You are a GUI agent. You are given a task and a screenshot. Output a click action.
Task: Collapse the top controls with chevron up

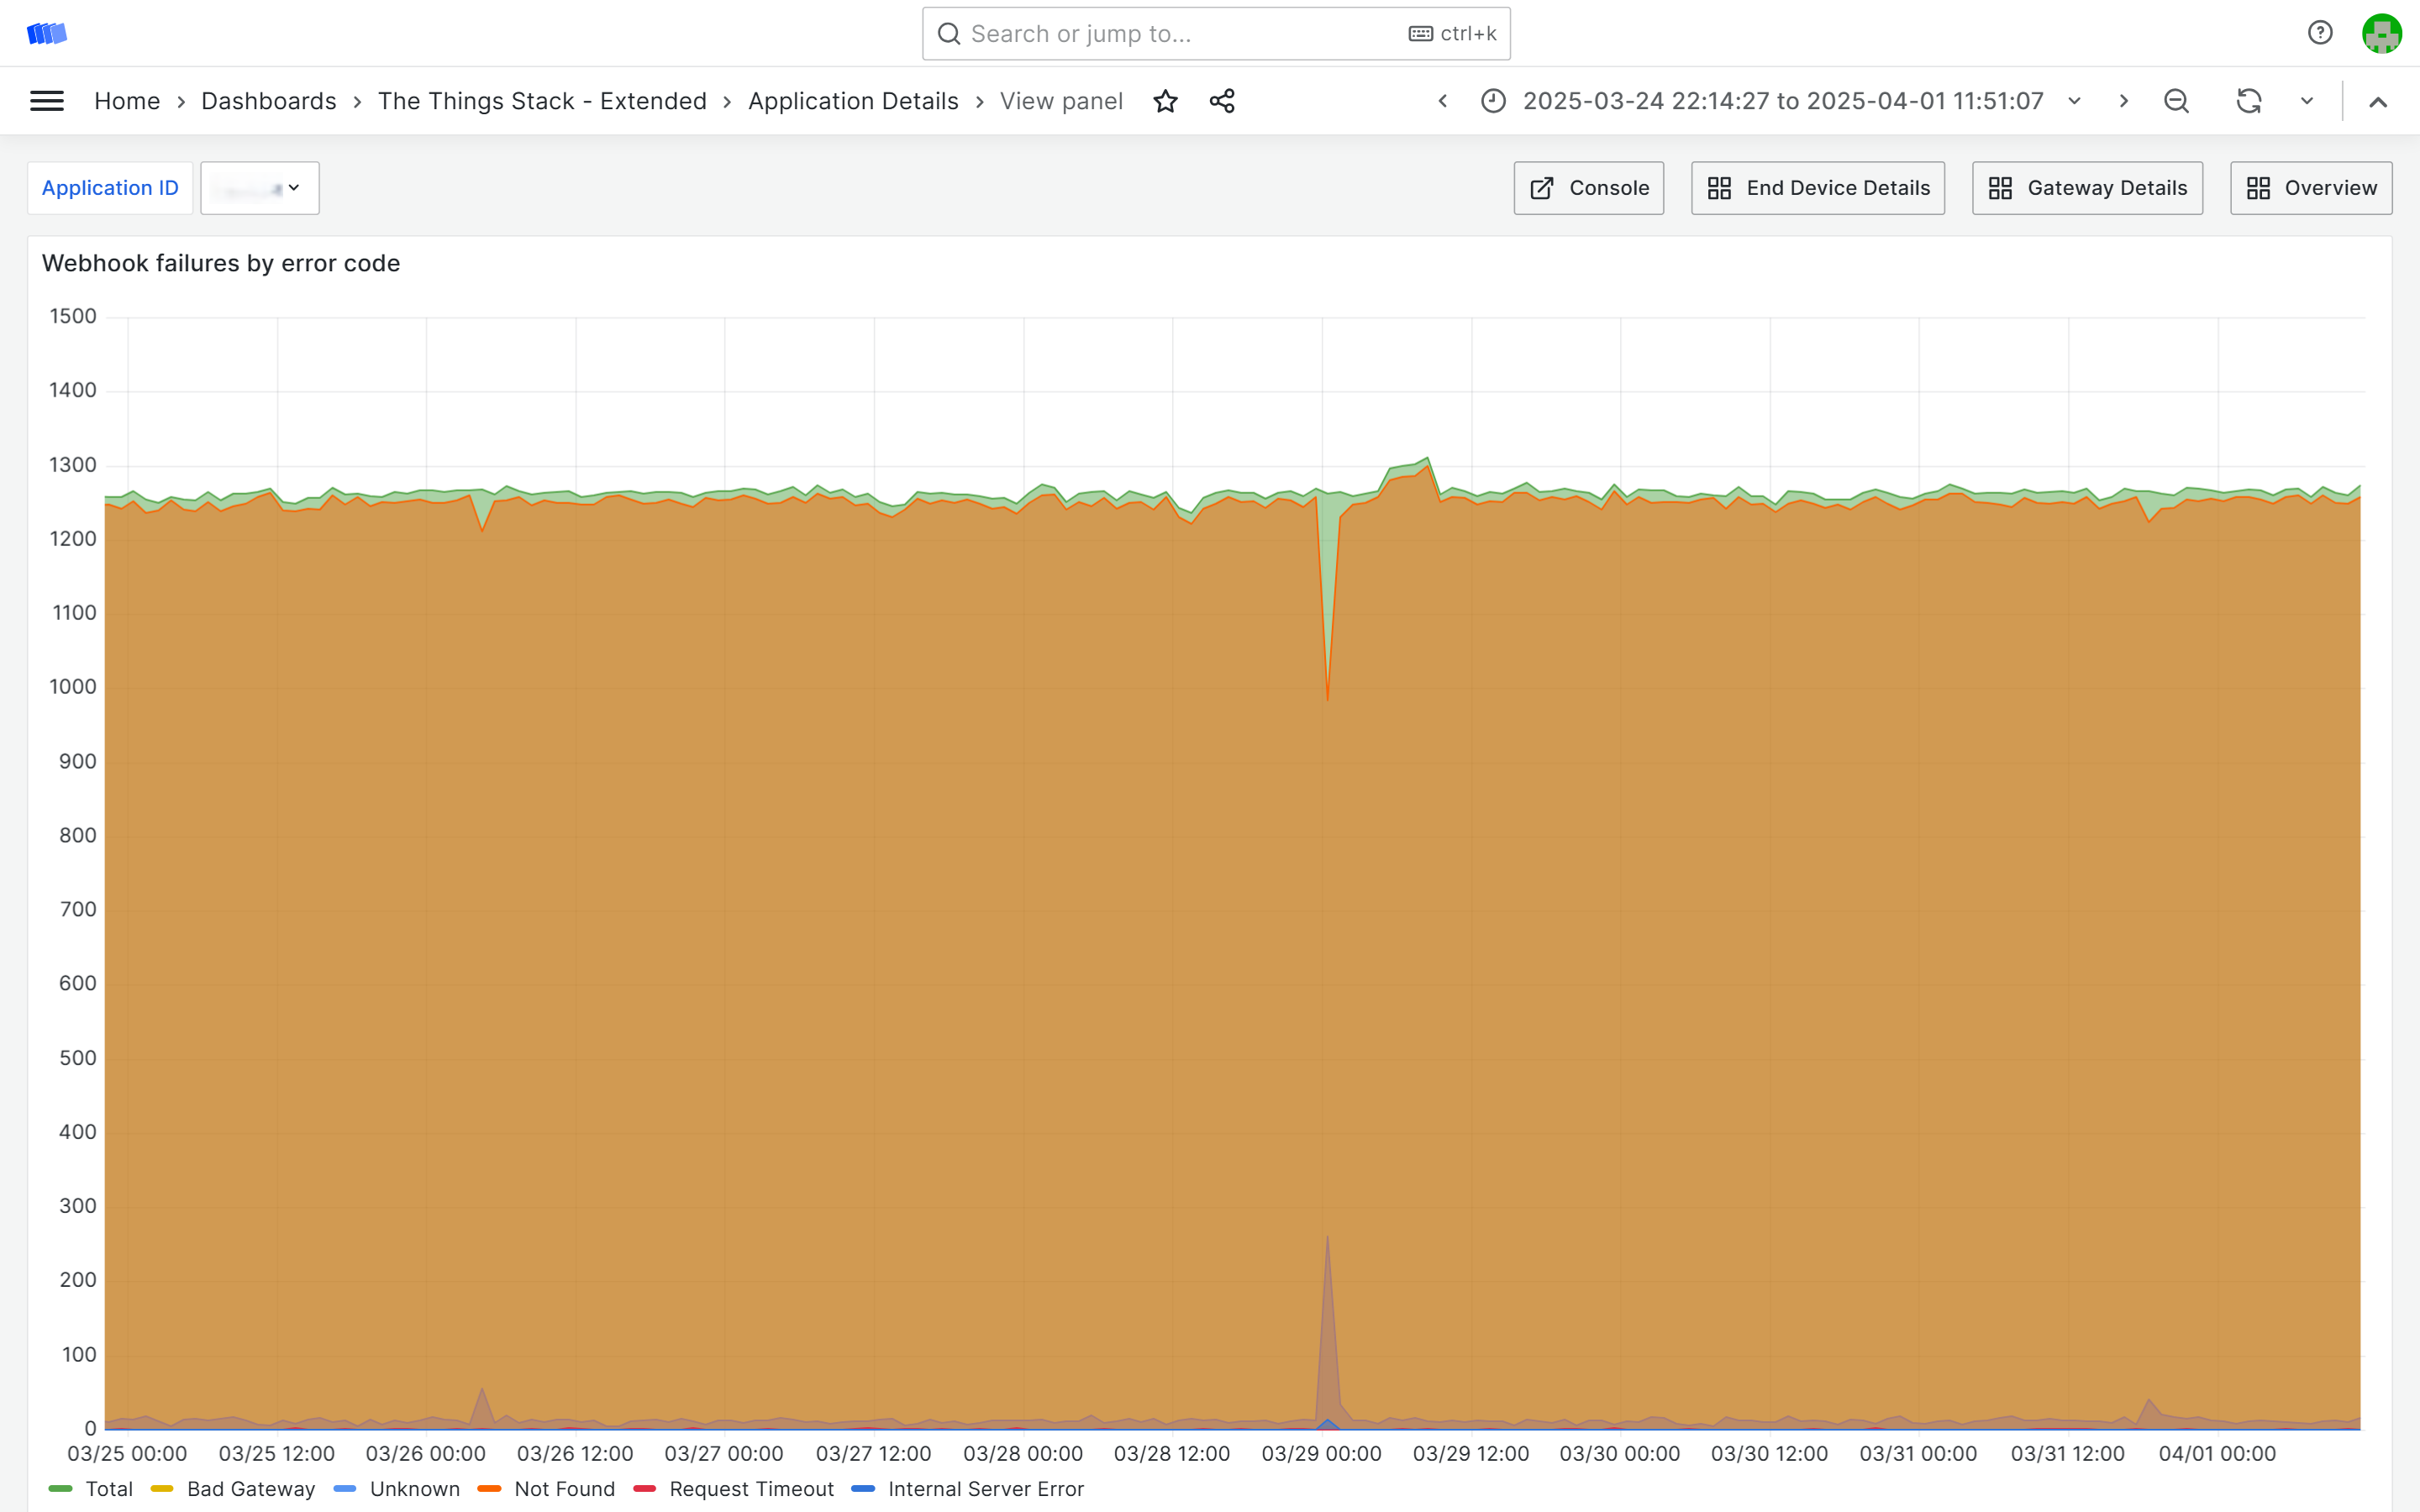click(x=2380, y=100)
